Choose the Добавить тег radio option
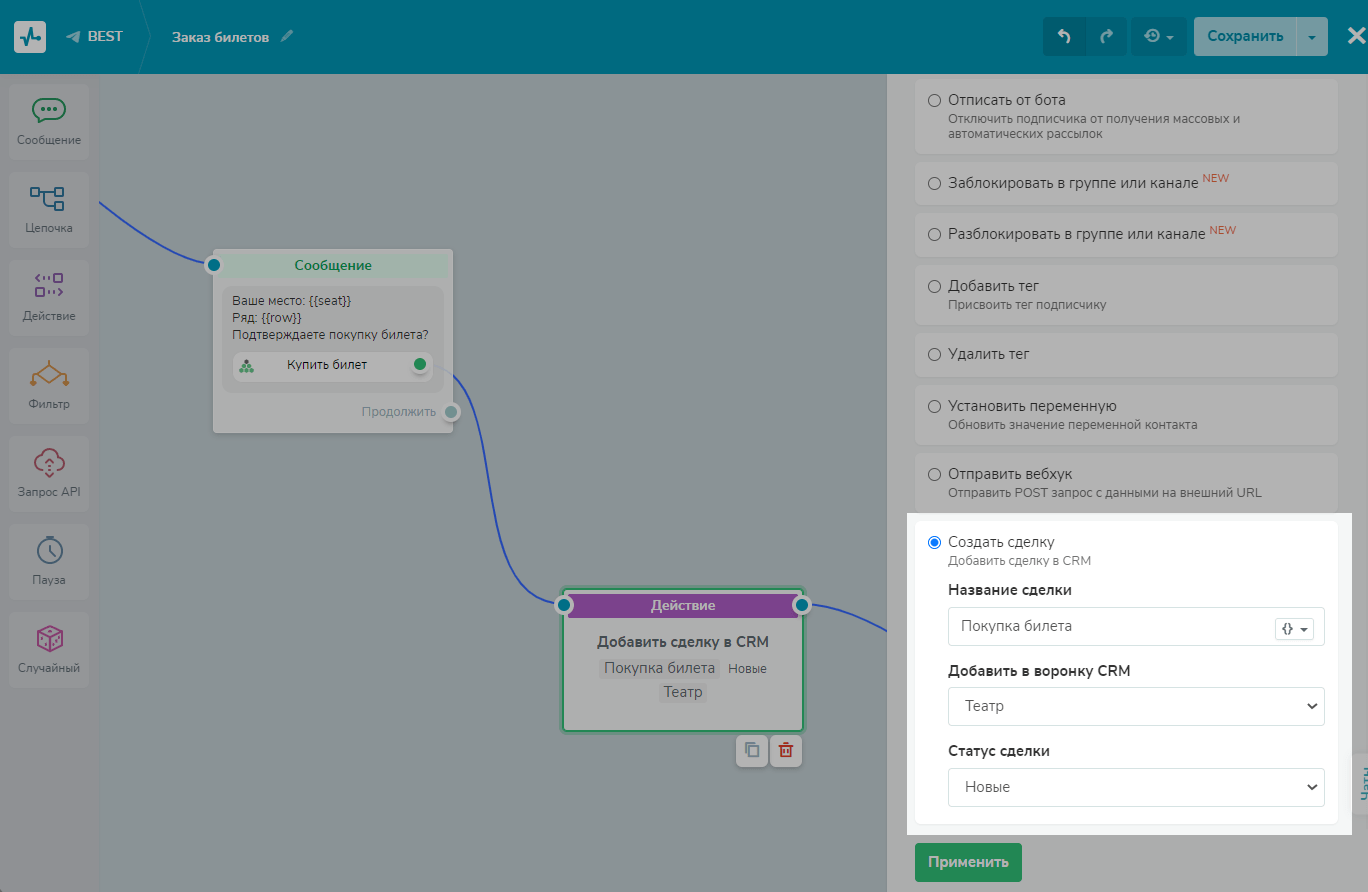This screenshot has height=892, width=1368. pos(934,286)
